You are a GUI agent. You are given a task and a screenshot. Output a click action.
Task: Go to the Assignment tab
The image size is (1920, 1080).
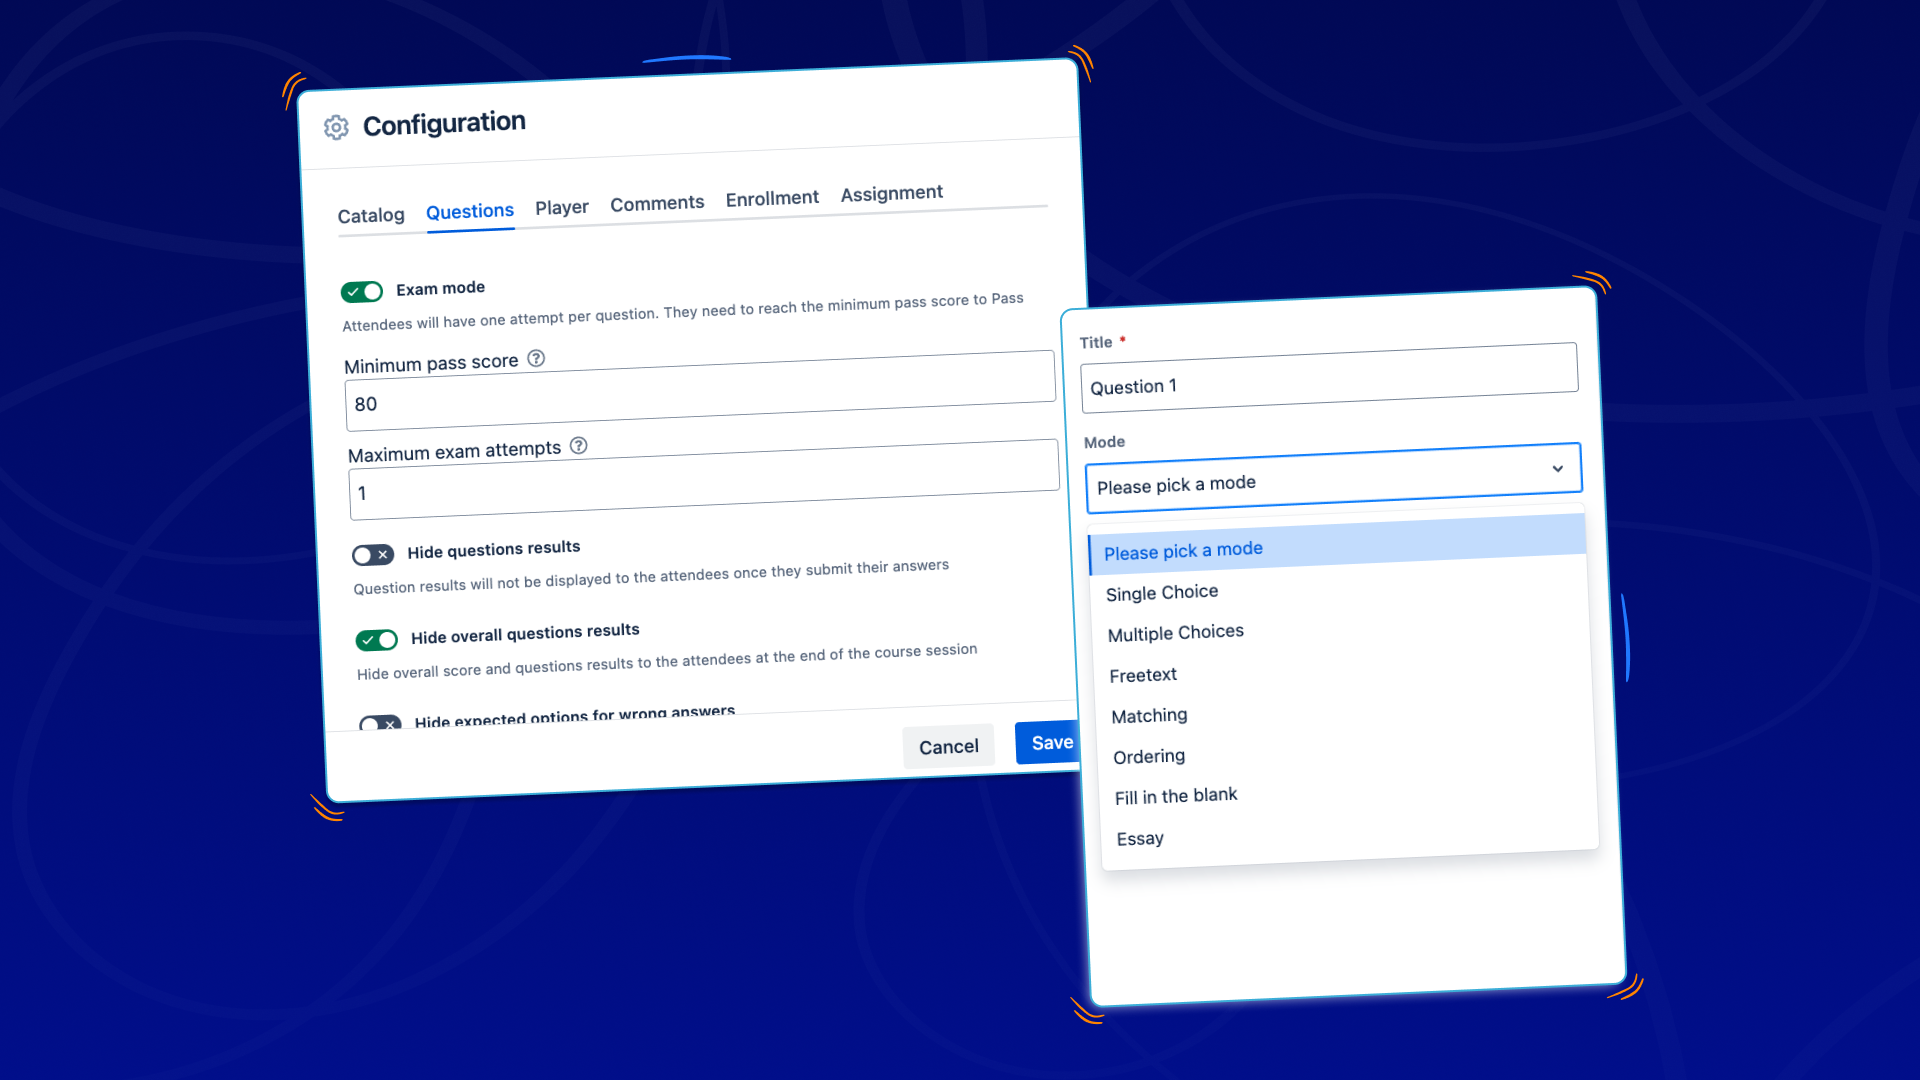(891, 193)
